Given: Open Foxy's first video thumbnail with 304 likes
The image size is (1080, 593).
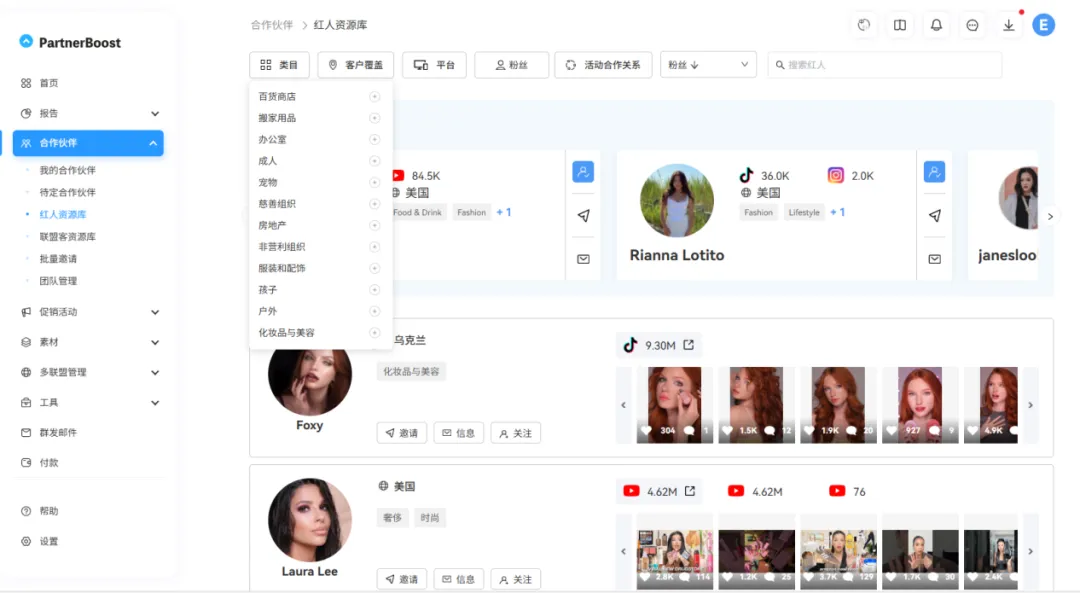Looking at the screenshot, I should coord(674,405).
